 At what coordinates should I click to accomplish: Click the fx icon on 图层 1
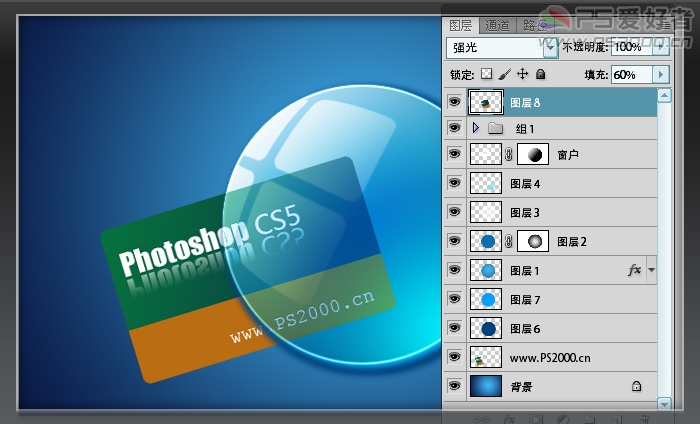tap(634, 270)
